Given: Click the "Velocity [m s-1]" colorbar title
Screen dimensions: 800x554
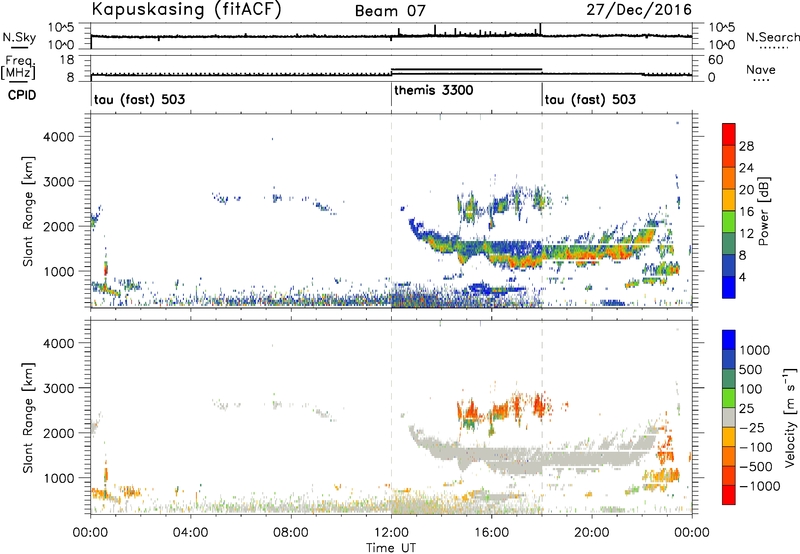Looking at the screenshot, I should (790, 417).
